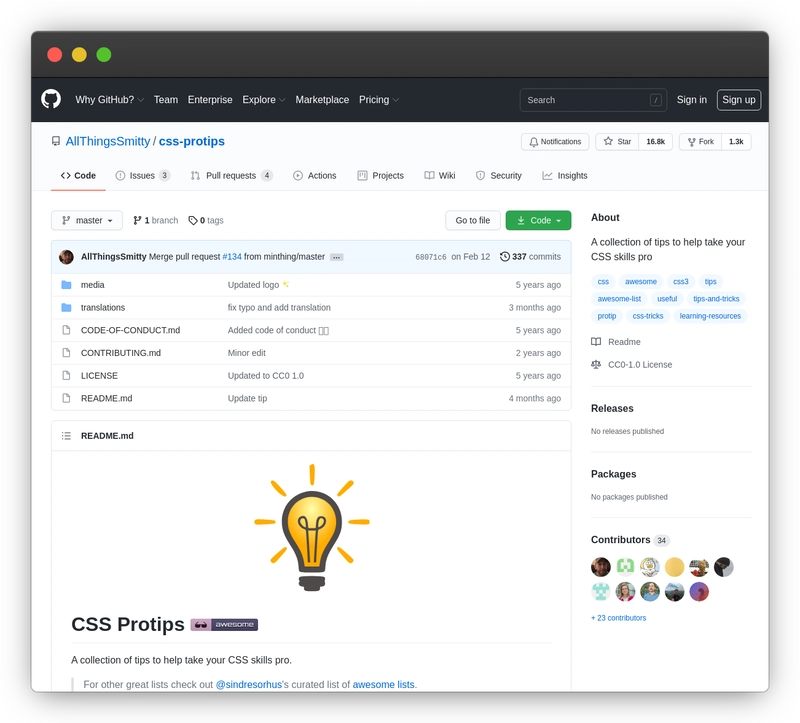The height and width of the screenshot is (723, 800).
Task: Switch to the Code tab
Action: pyautogui.click(x=78, y=176)
